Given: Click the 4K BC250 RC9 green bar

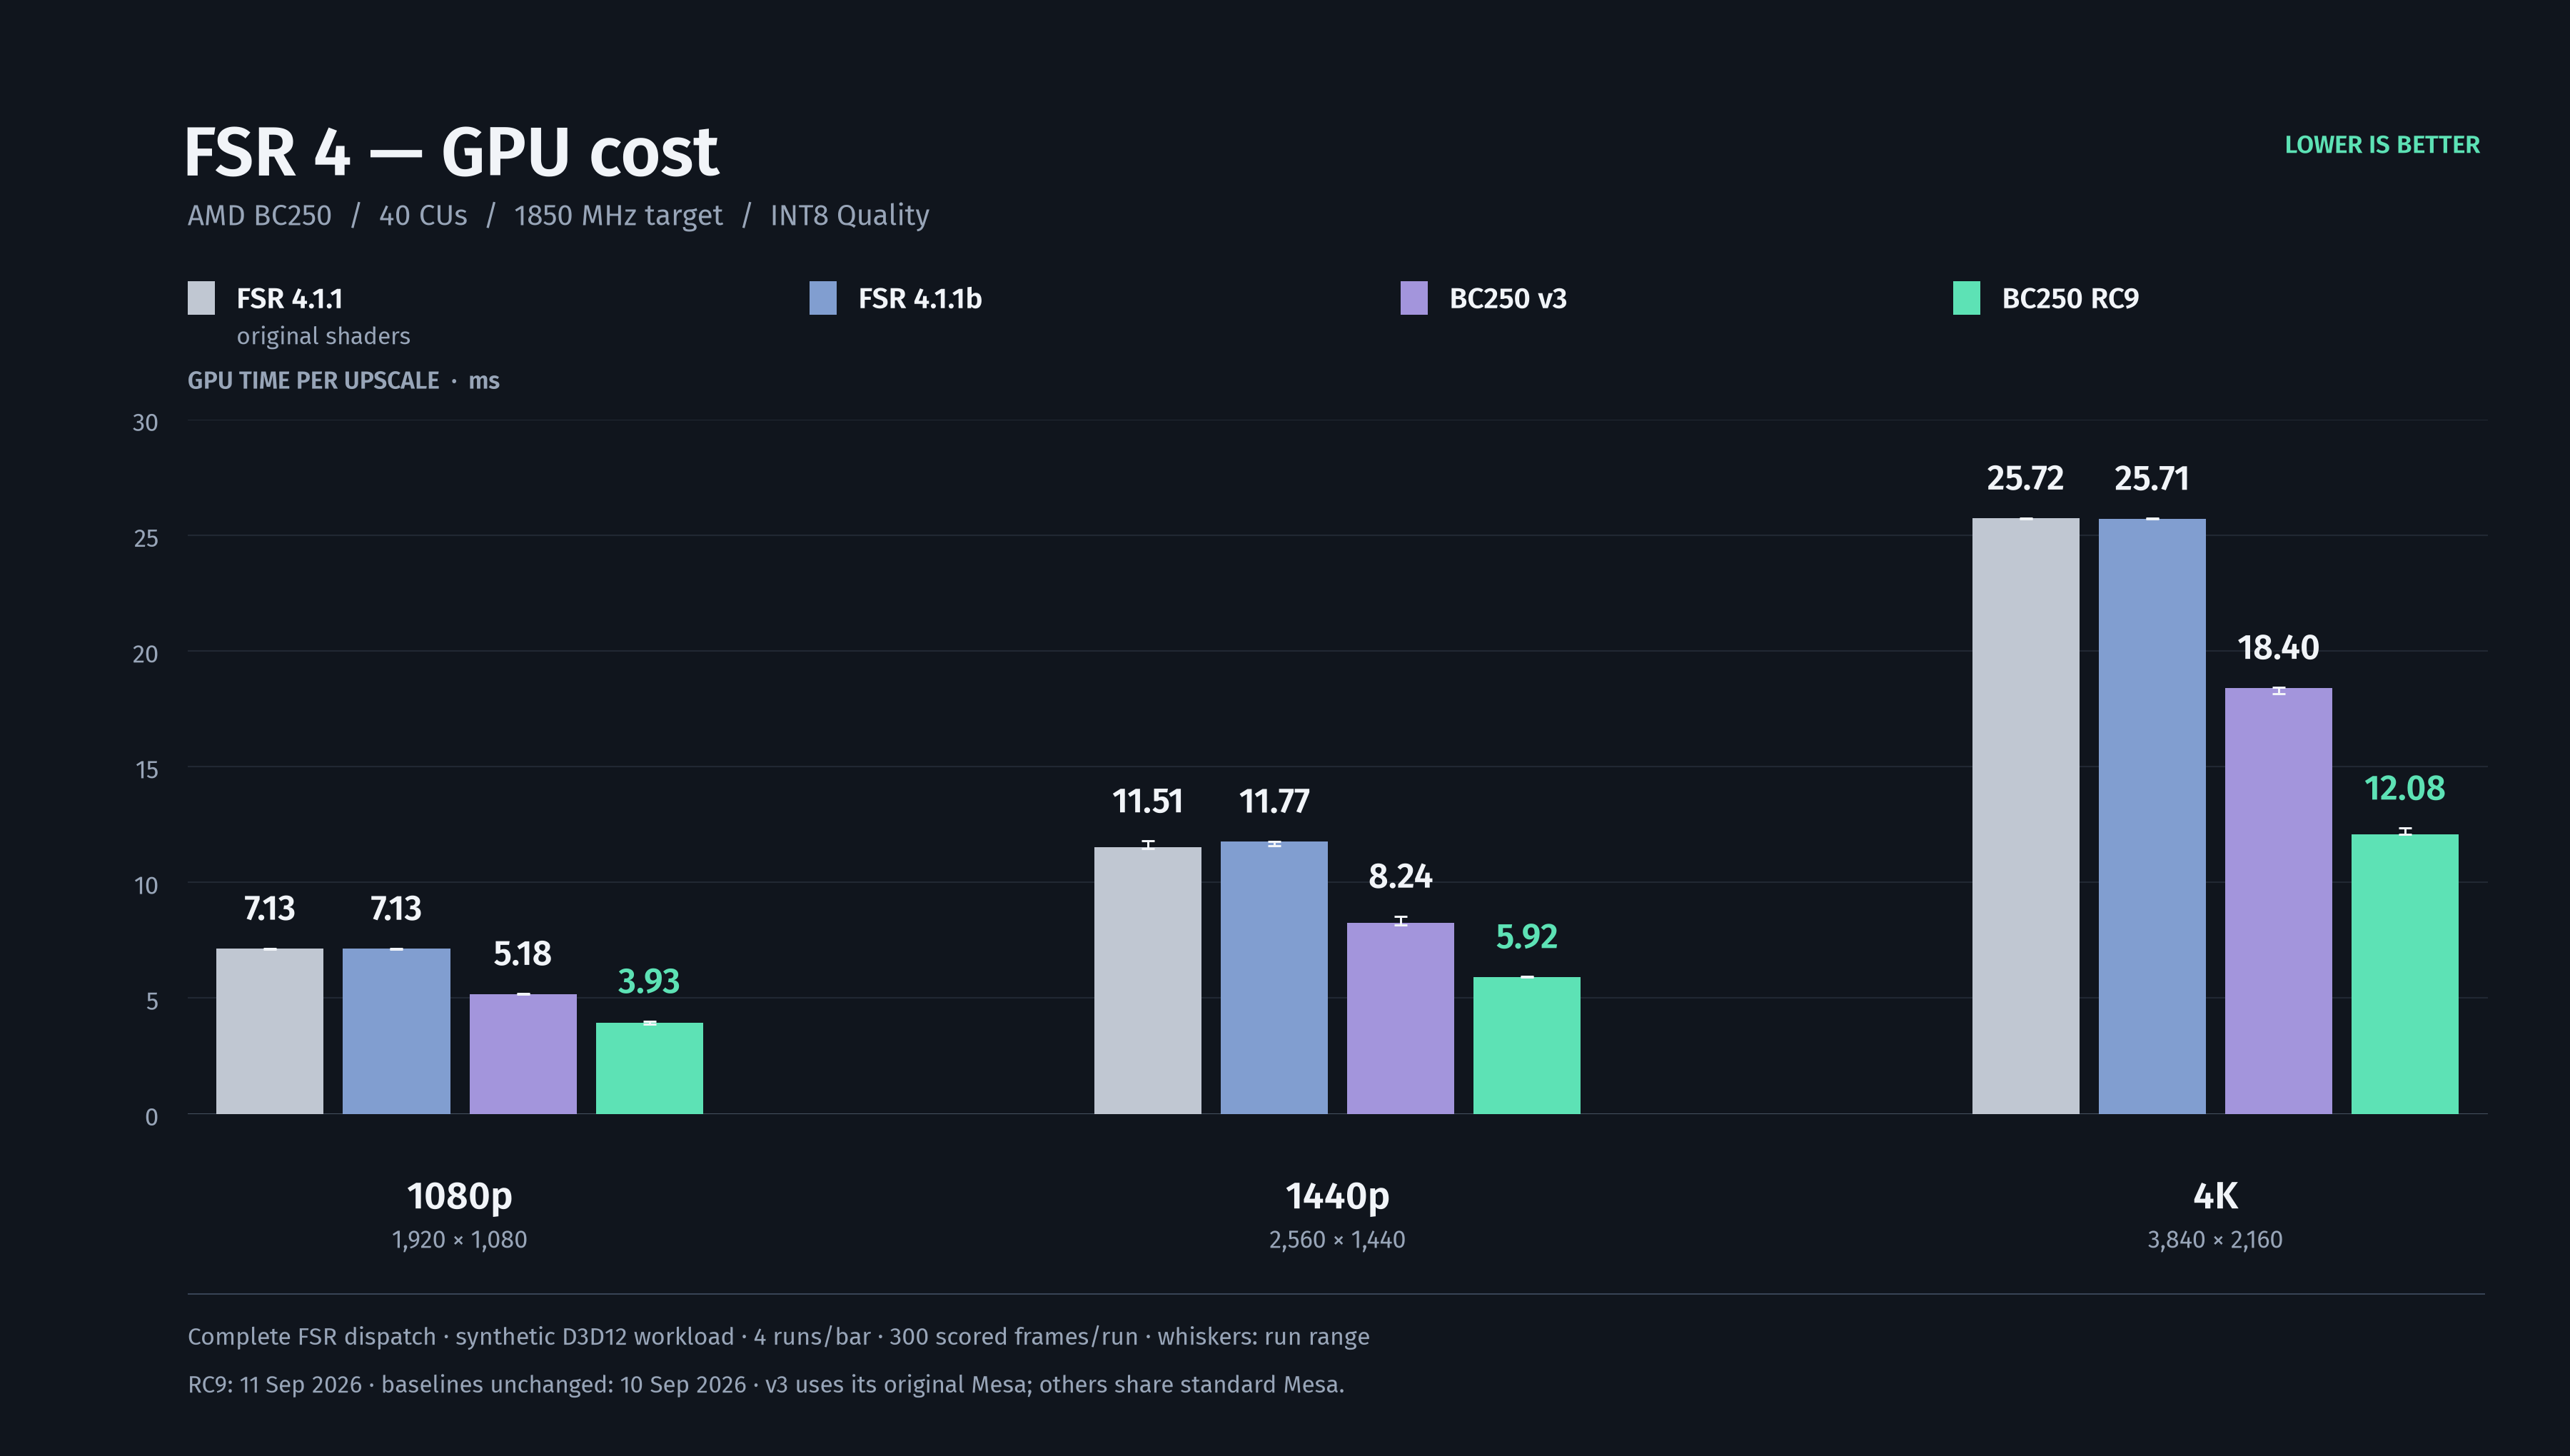Looking at the screenshot, I should point(2405,974).
